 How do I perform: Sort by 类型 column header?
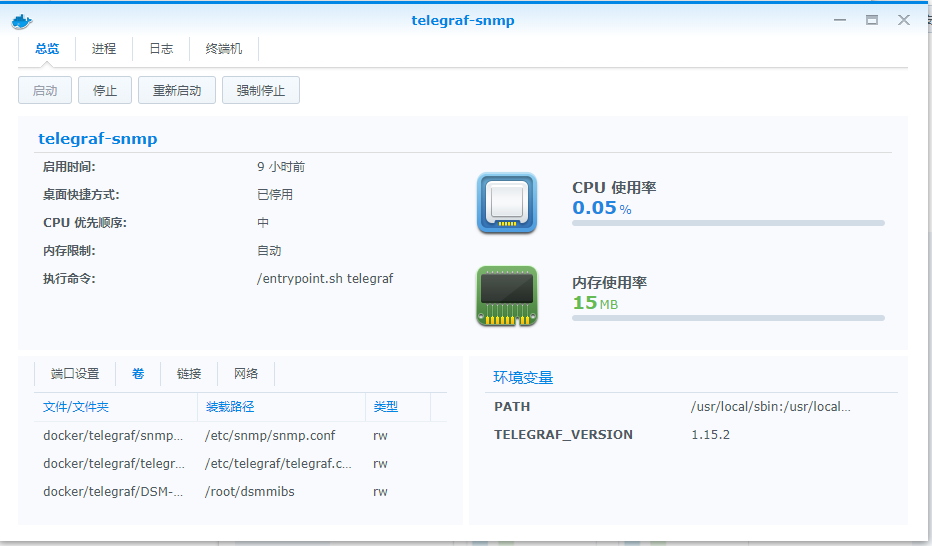pyautogui.click(x=398, y=407)
